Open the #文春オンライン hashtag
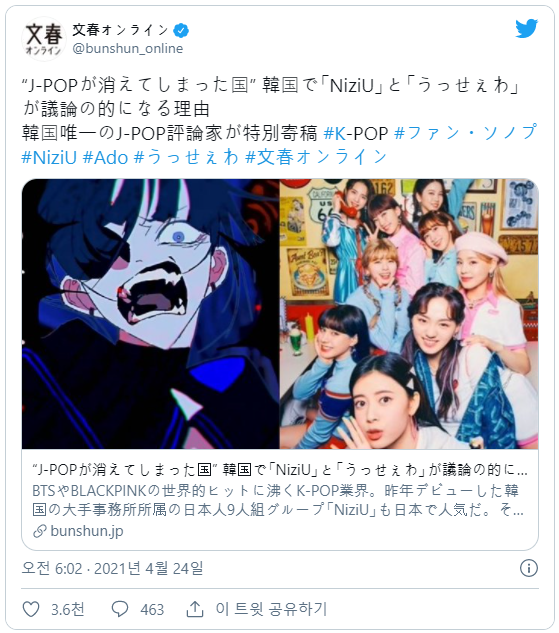Viewport: 559px width, 633px height. [x=316, y=157]
